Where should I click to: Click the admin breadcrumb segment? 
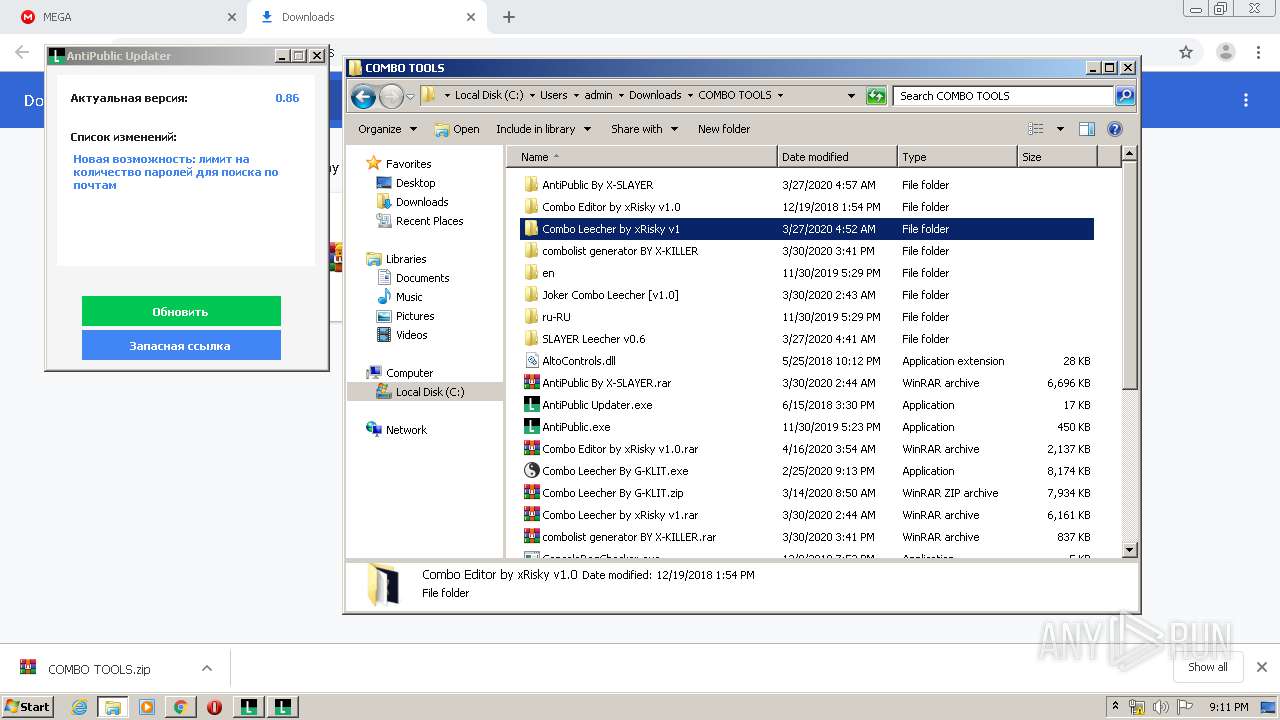pyautogui.click(x=598, y=96)
